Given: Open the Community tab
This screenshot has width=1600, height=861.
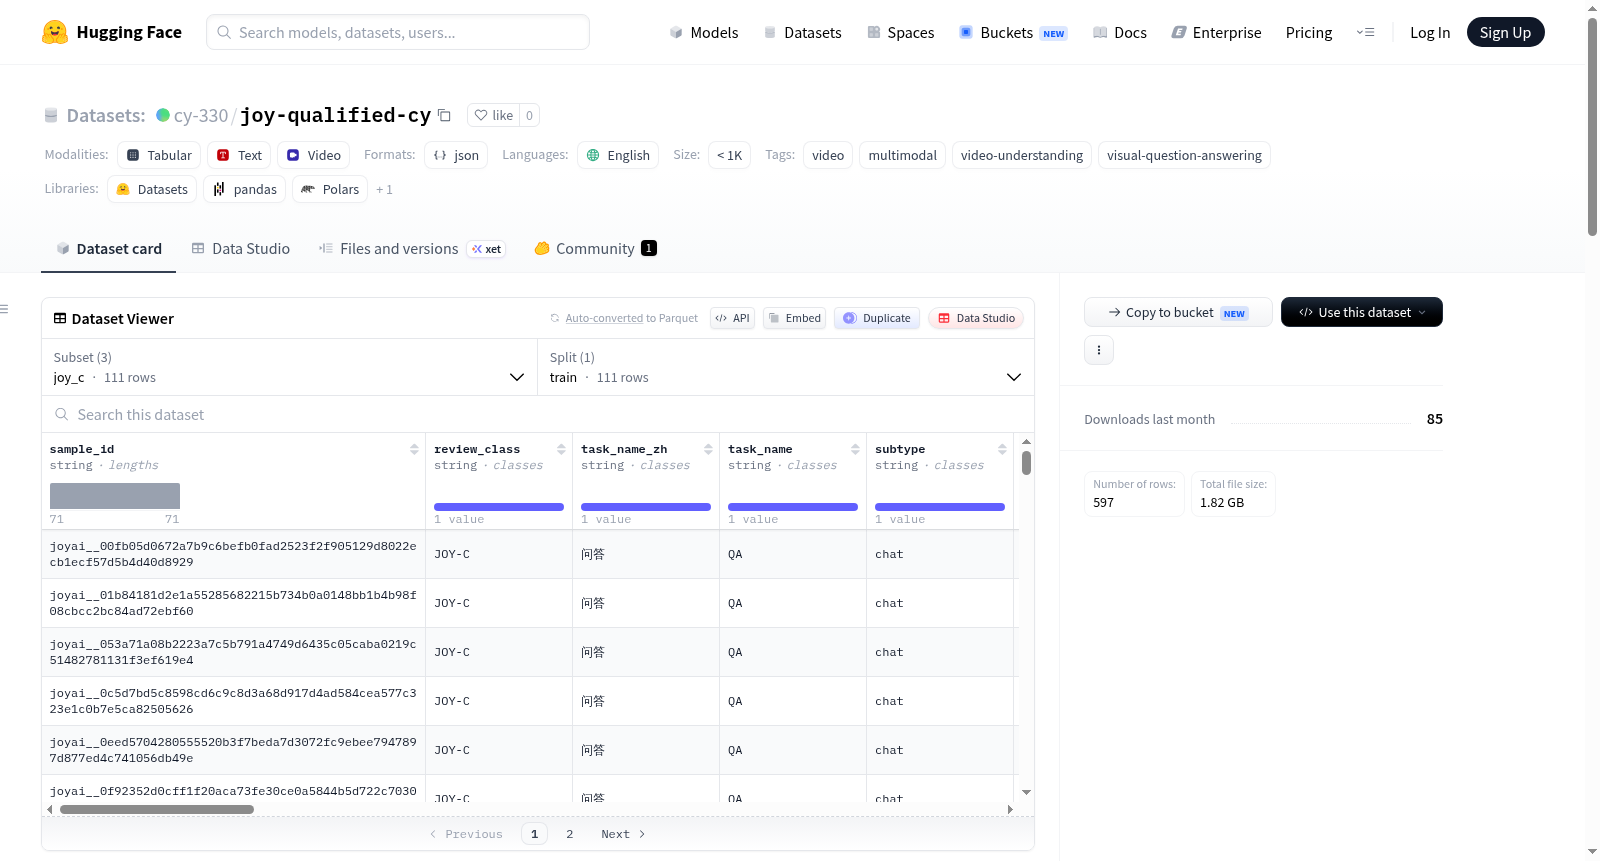Looking at the screenshot, I should tap(595, 249).
